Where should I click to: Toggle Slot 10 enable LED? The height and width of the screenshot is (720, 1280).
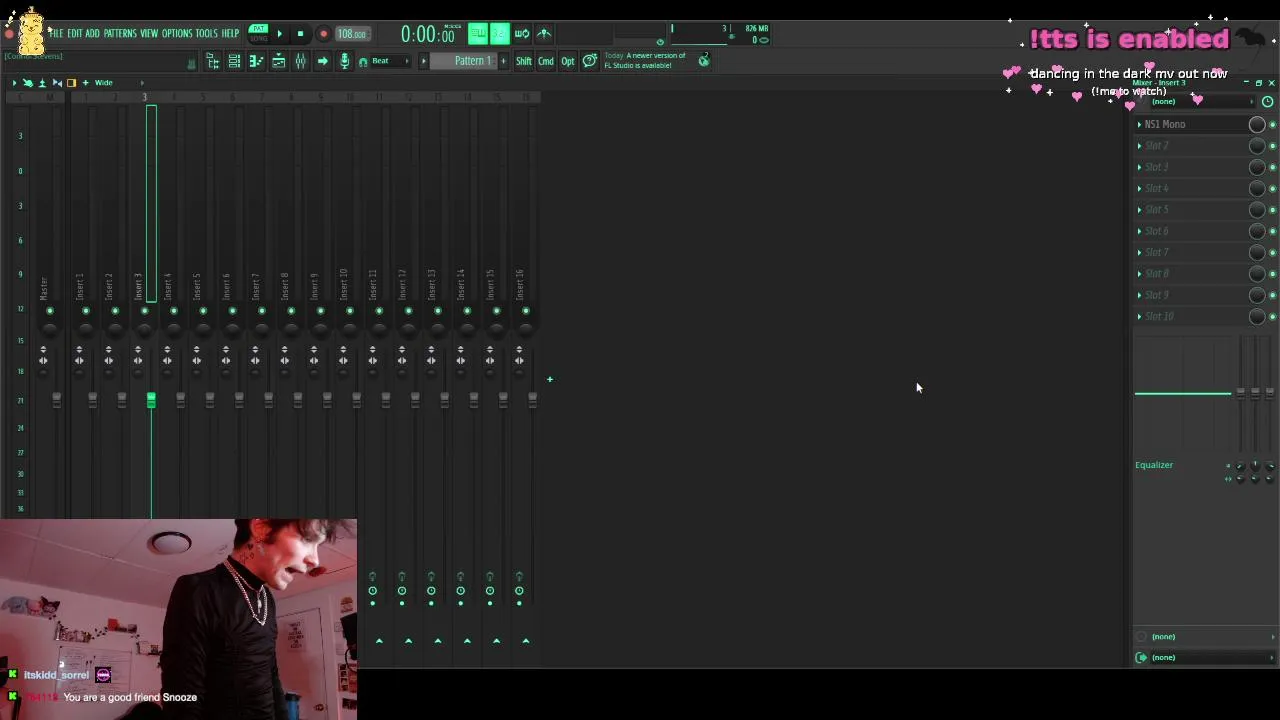1272,317
